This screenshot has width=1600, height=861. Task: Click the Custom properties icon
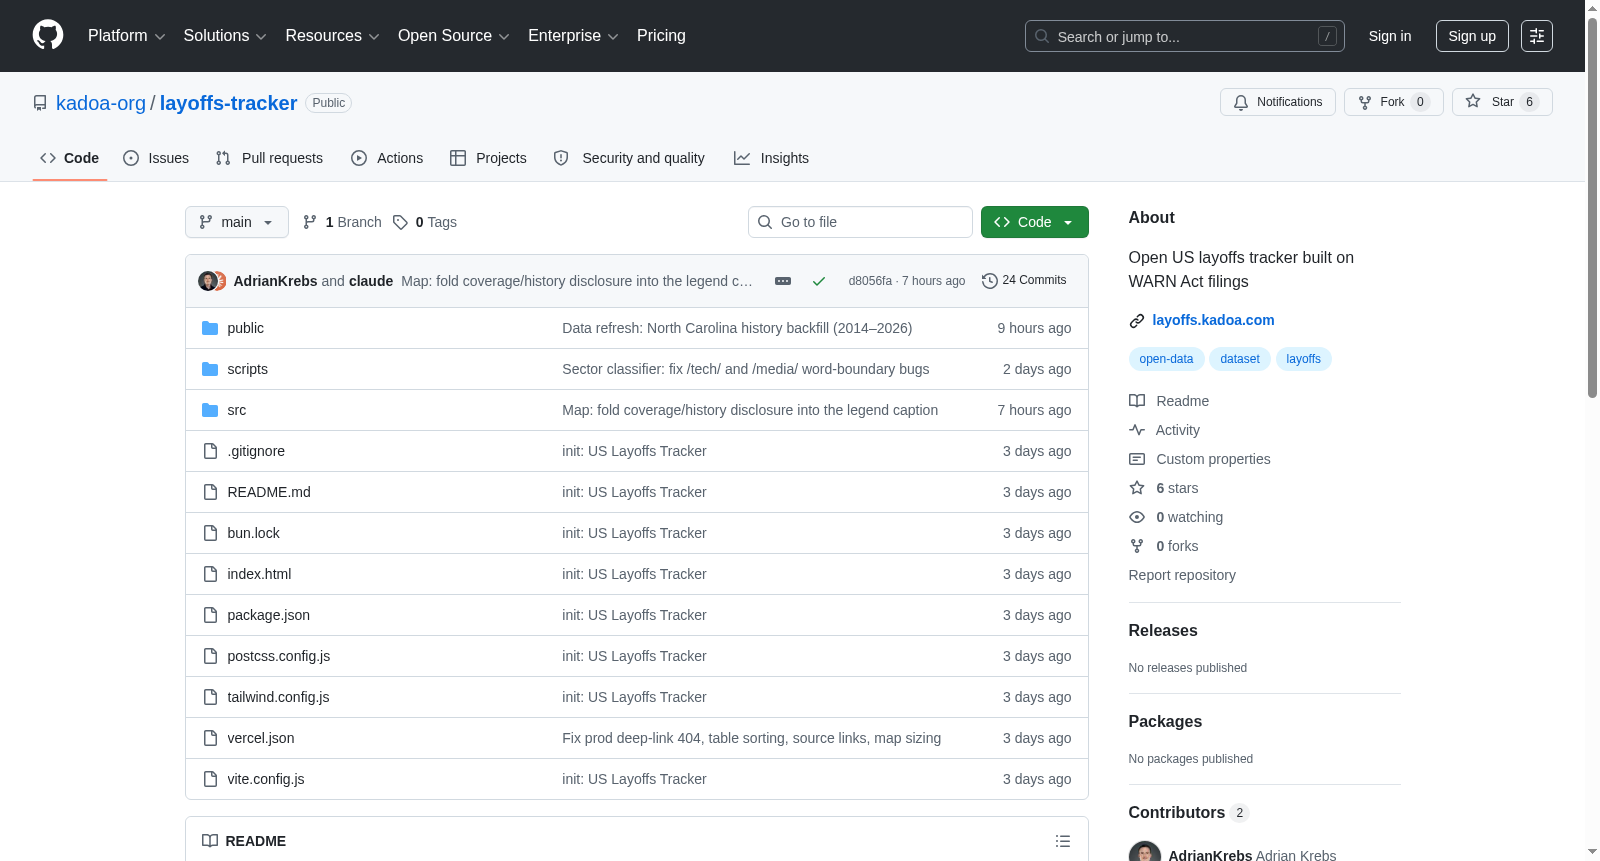point(1137,459)
